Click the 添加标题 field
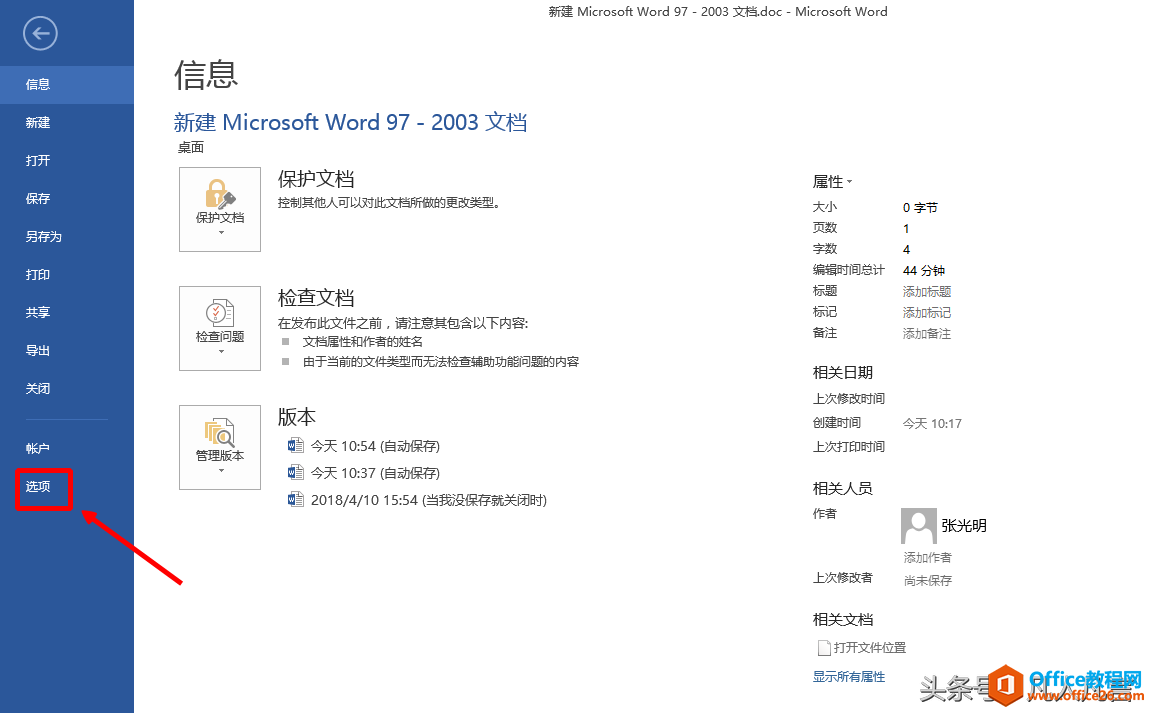Viewport: 1151px width, 713px height. pyautogui.click(x=926, y=292)
